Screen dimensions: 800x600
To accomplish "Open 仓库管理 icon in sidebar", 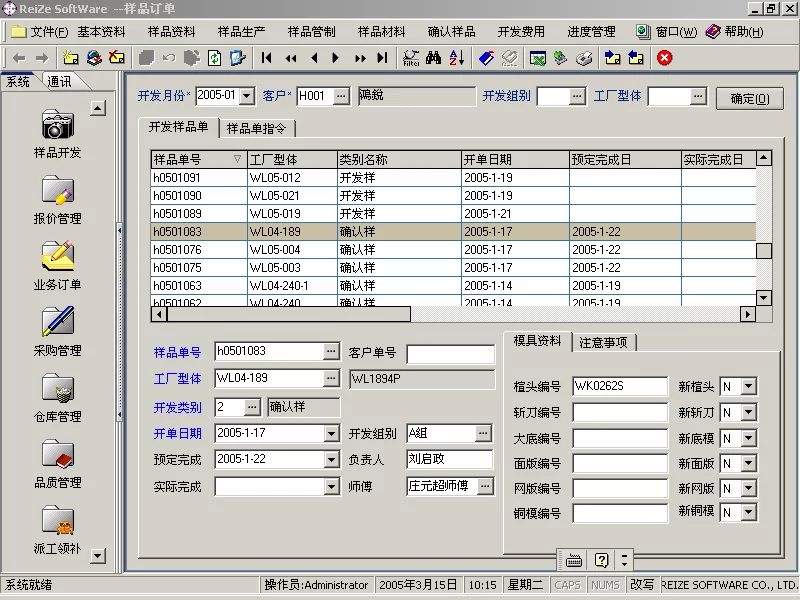I will coord(57,388).
